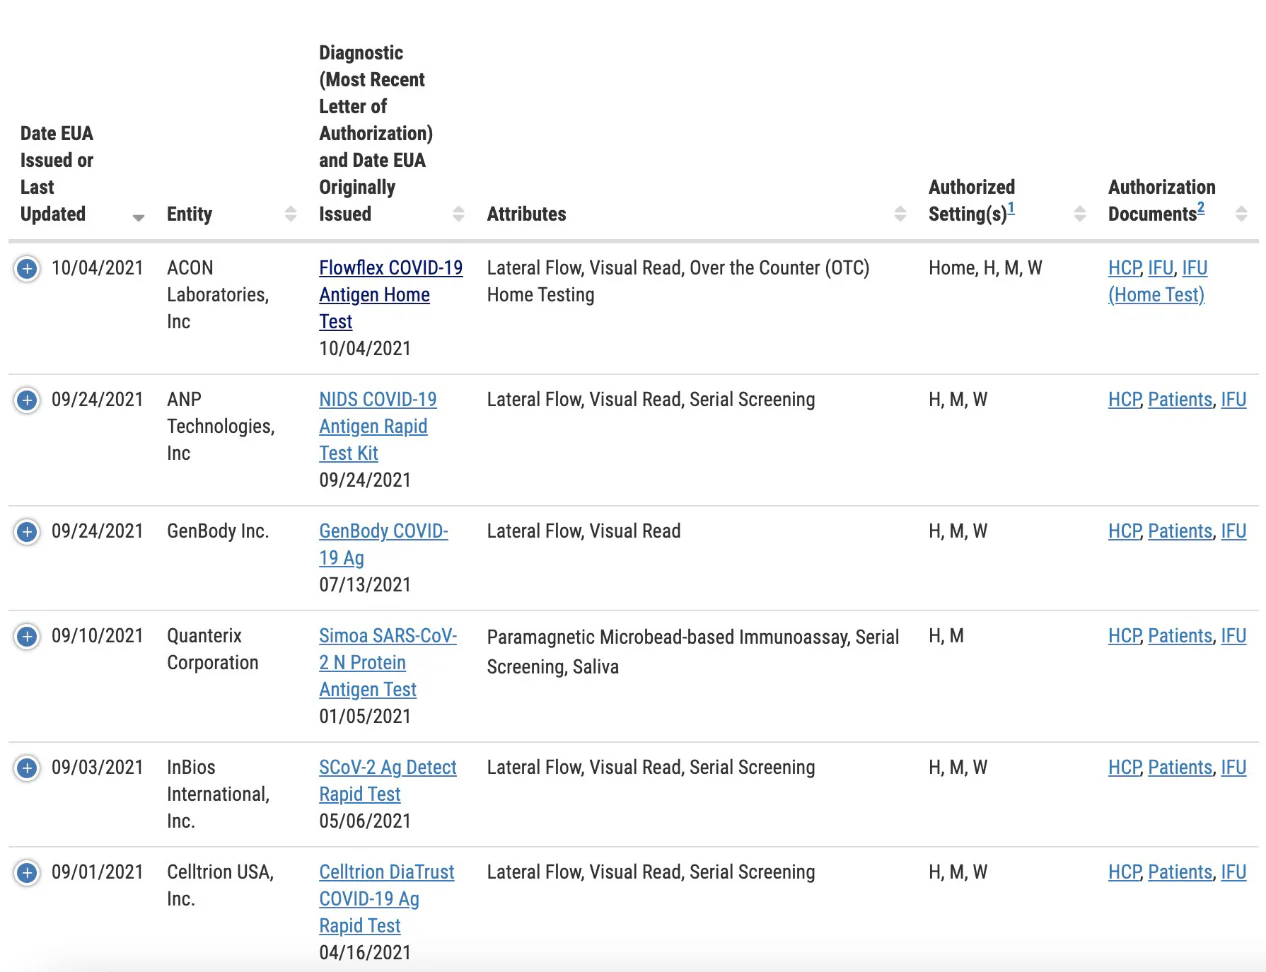Viewport: 1266px width, 972px height.
Task: Select the 09/01/2021 update date cell
Action: 98,873
